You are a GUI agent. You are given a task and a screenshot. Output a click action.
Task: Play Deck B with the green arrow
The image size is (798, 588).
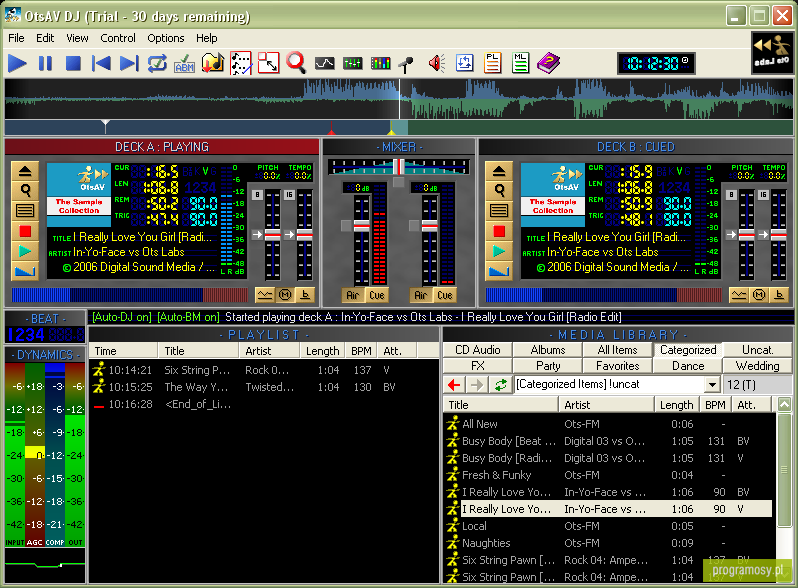click(499, 251)
